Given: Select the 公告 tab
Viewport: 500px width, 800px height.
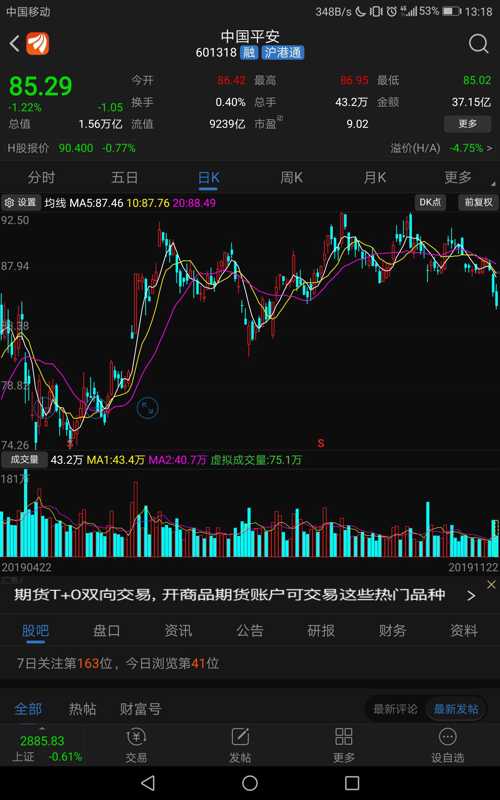Looking at the screenshot, I should pos(249,631).
